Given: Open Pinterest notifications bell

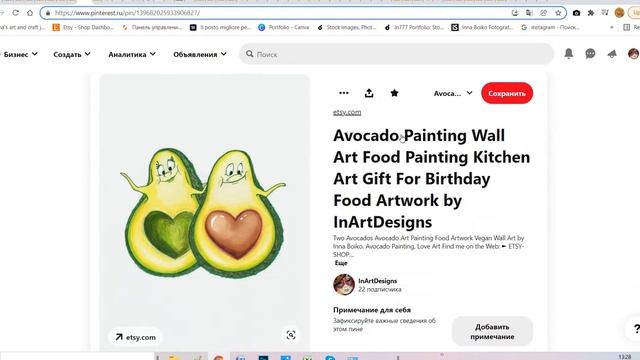Looking at the screenshot, I should tap(569, 53).
